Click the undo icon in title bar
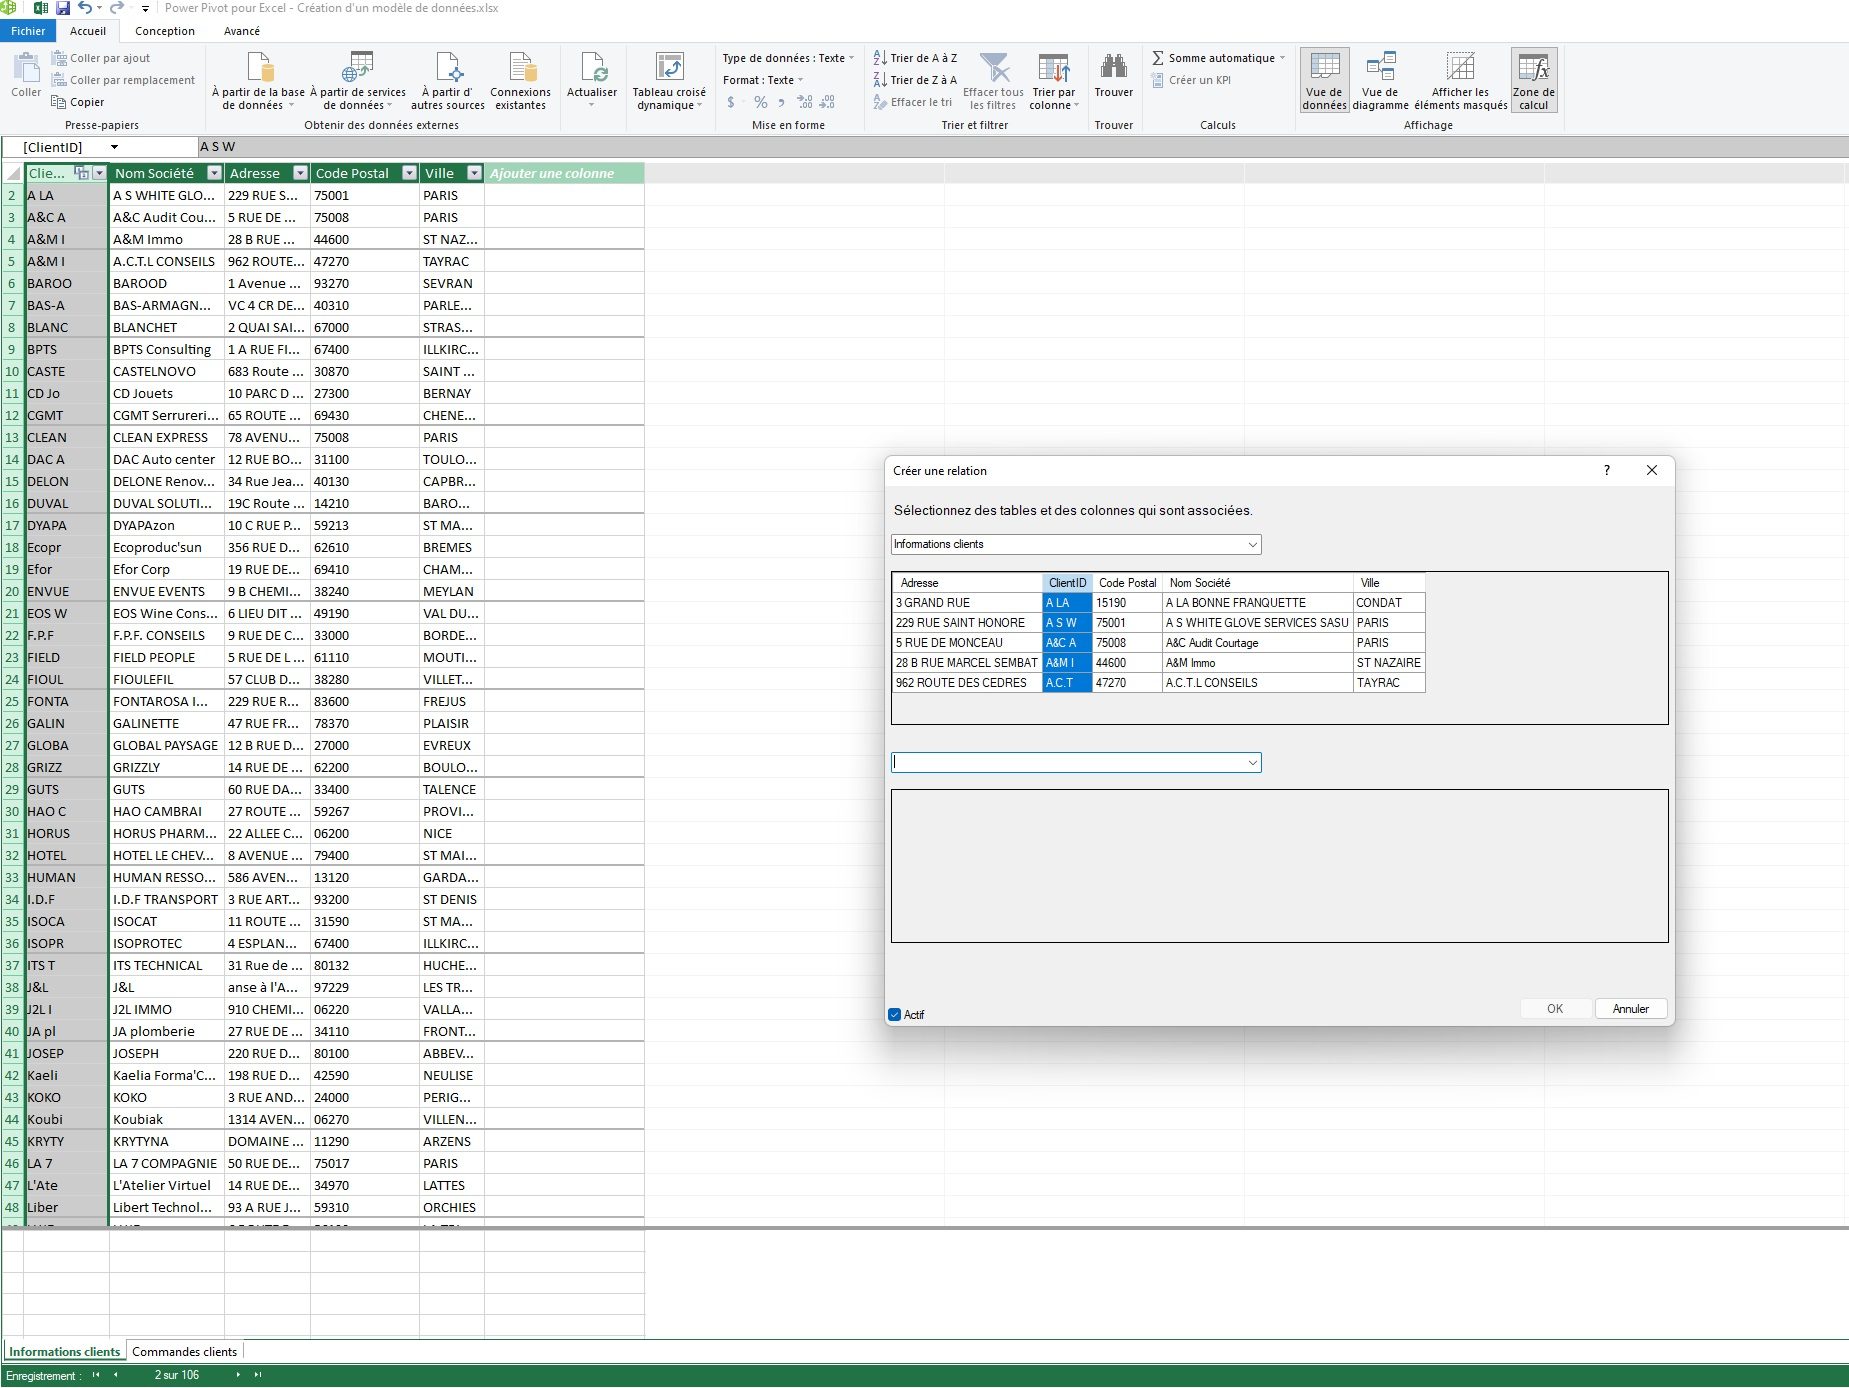 pos(85,8)
